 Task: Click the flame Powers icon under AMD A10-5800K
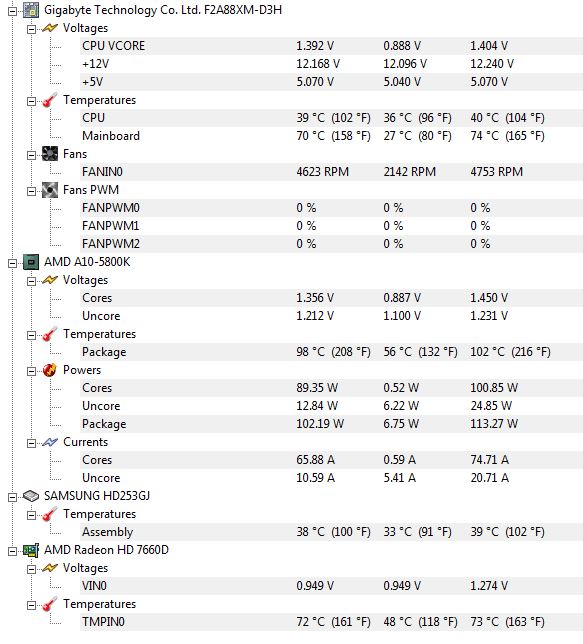(50, 370)
